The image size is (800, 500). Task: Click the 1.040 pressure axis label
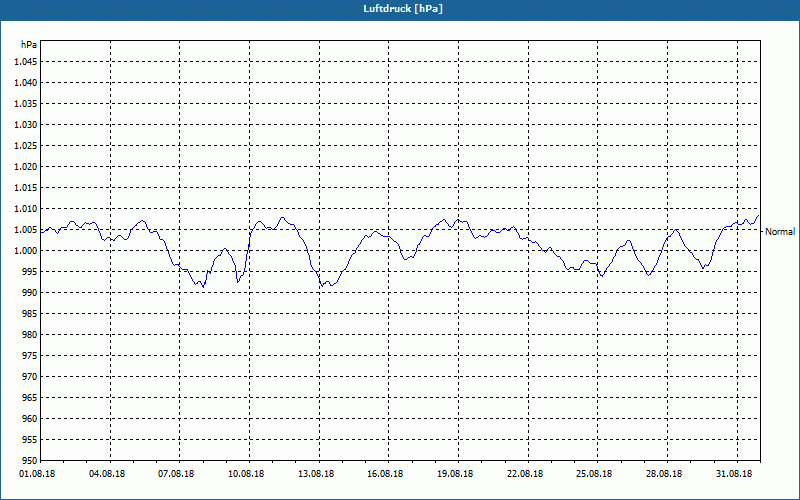point(25,83)
